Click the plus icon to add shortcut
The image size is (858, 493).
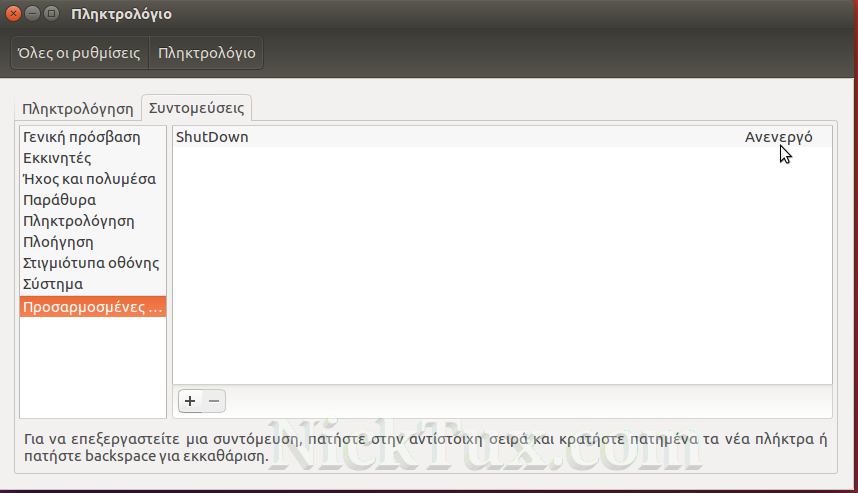(x=190, y=401)
